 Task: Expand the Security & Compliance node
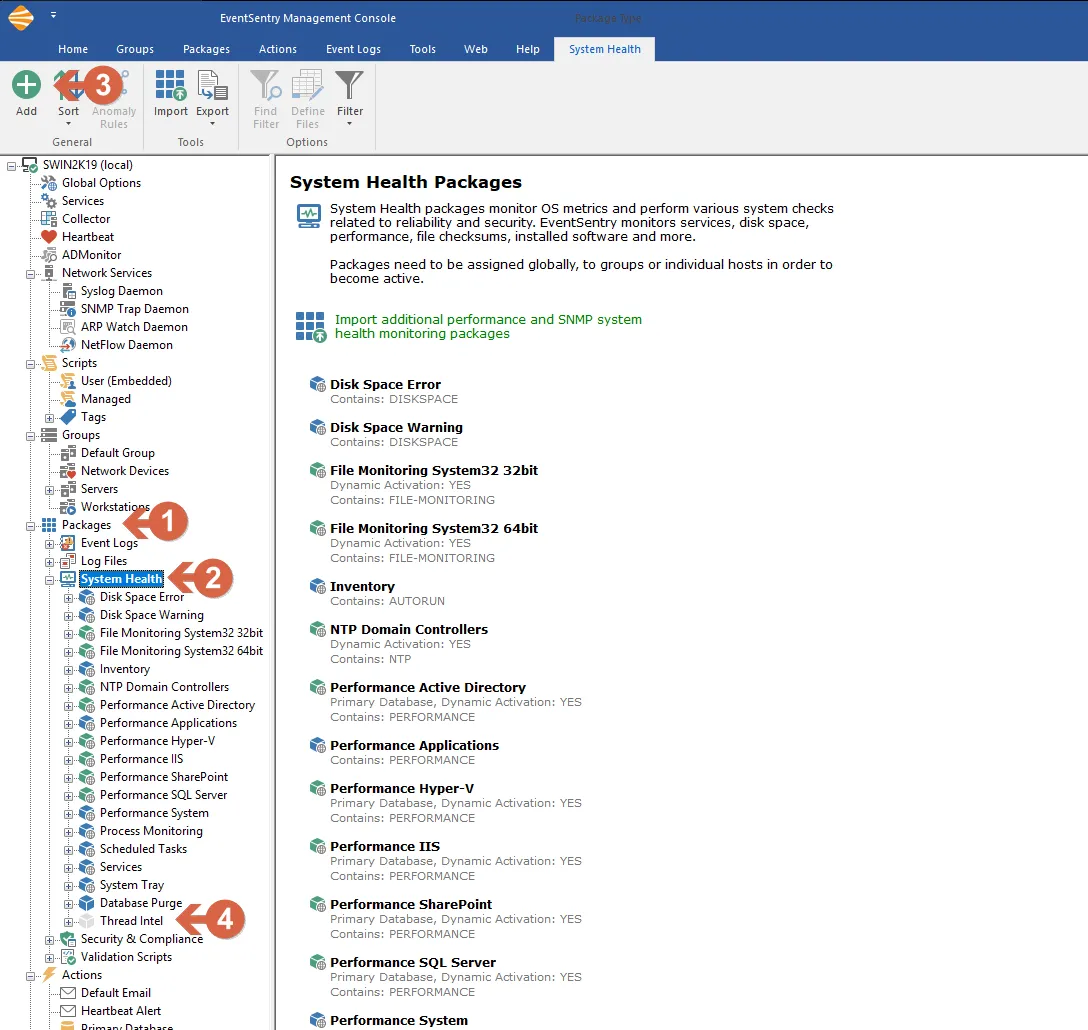[x=49, y=940]
